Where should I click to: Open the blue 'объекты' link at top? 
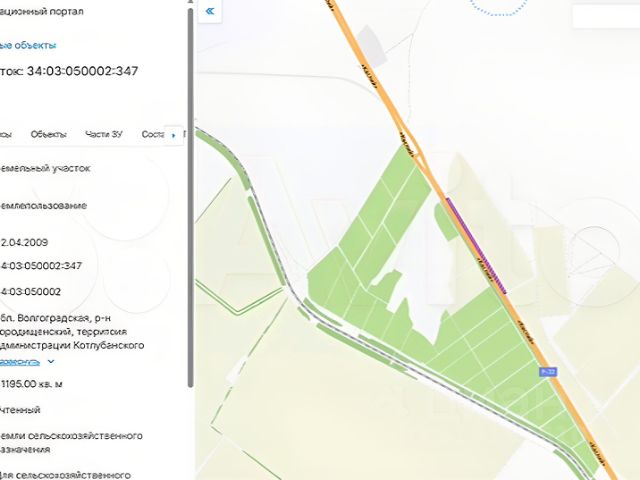[x=28, y=45]
